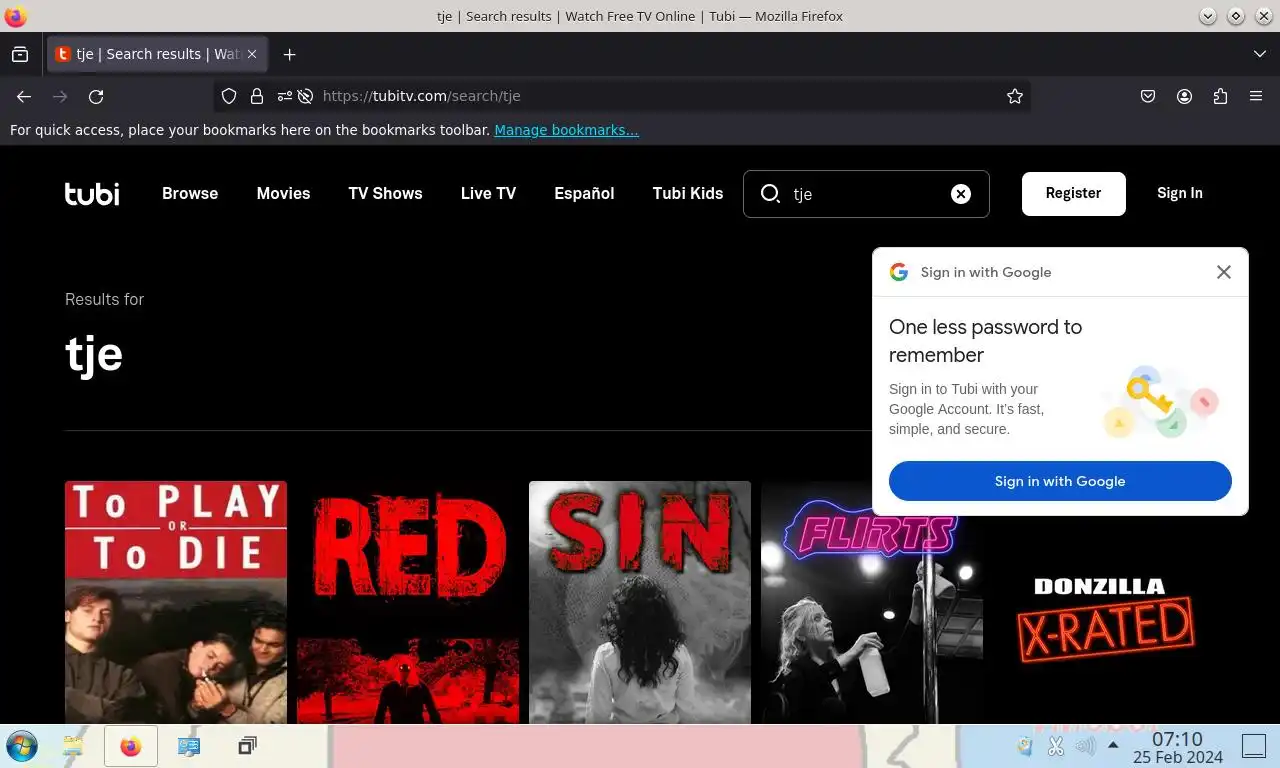Screen dimensions: 1280x768
Task: Click the Register button
Action: point(1073,194)
